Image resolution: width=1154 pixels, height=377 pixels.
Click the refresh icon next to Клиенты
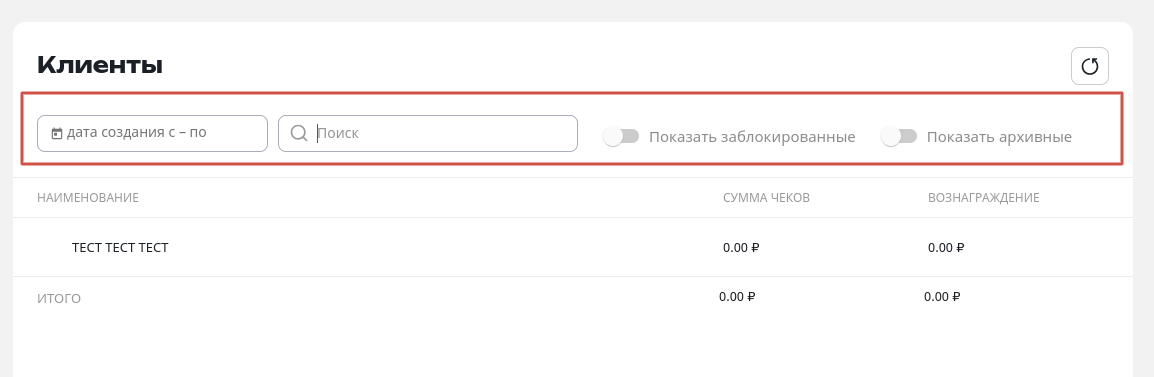click(1089, 66)
